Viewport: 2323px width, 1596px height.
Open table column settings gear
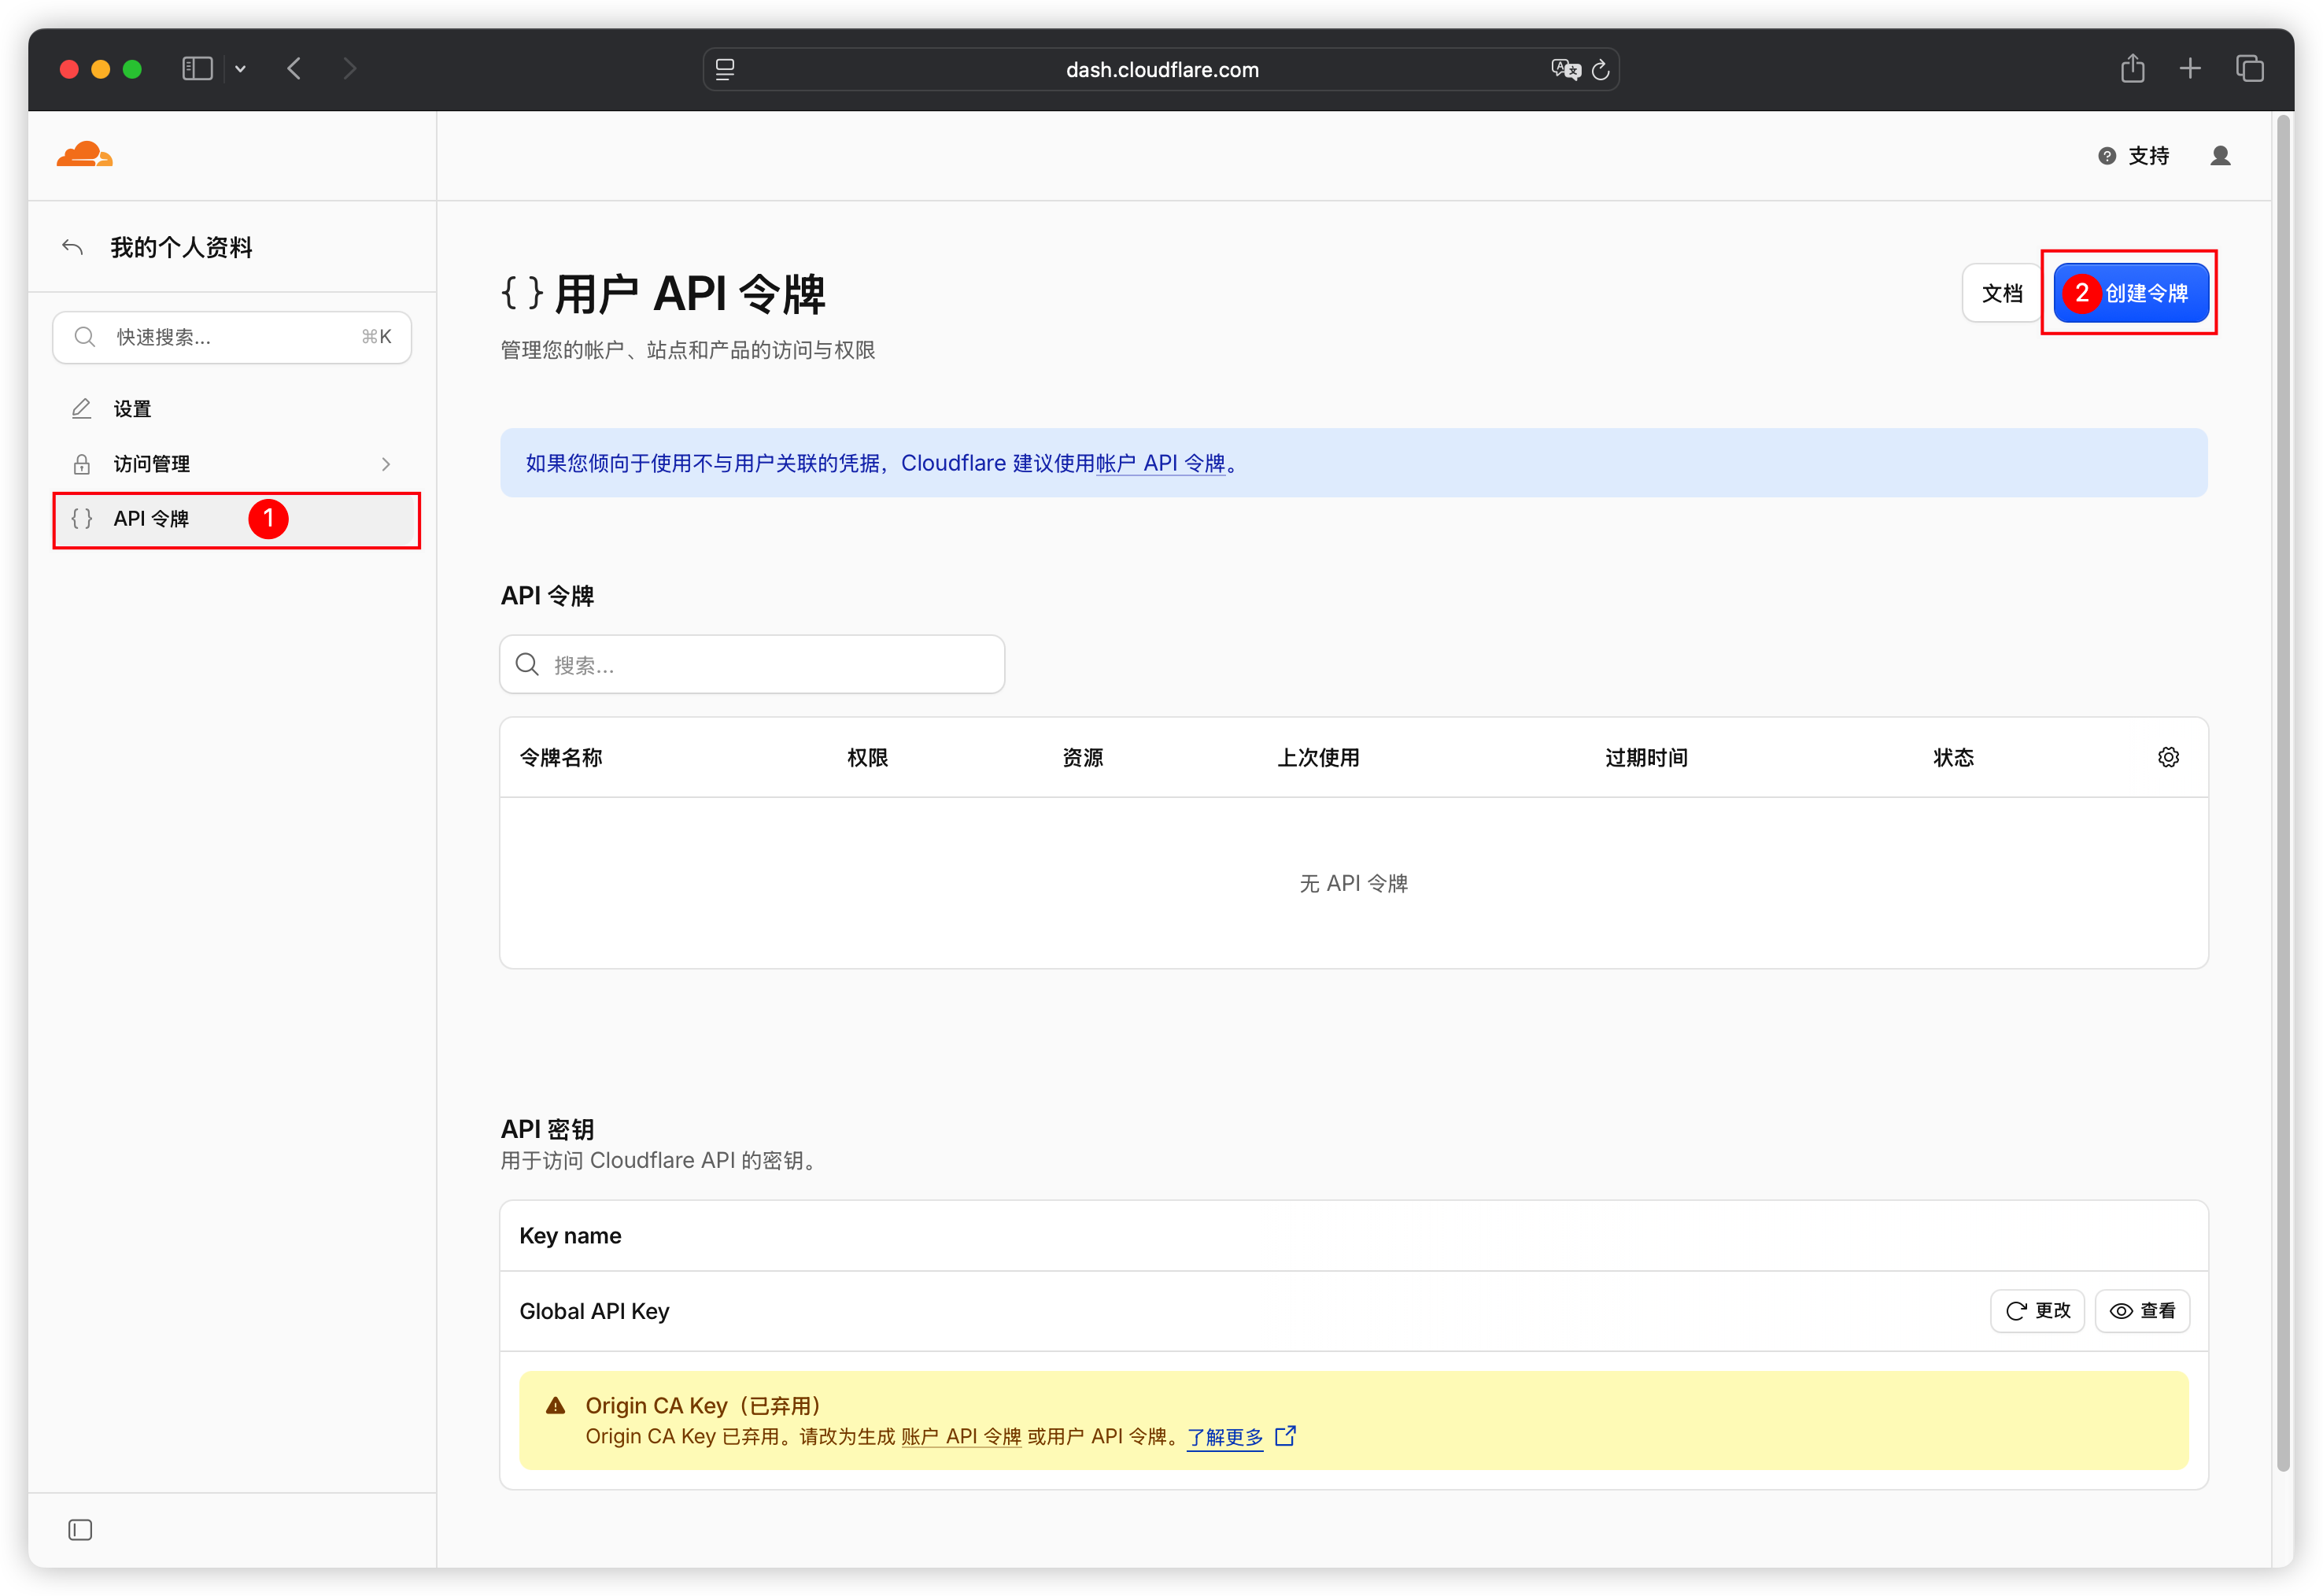click(x=2167, y=757)
